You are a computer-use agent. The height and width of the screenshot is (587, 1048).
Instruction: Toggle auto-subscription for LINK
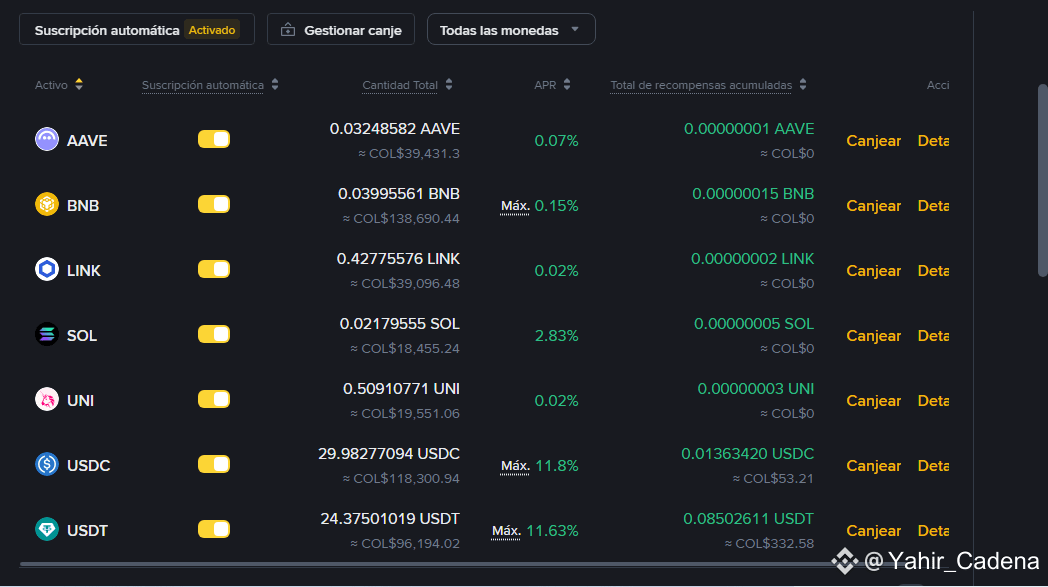click(x=214, y=269)
